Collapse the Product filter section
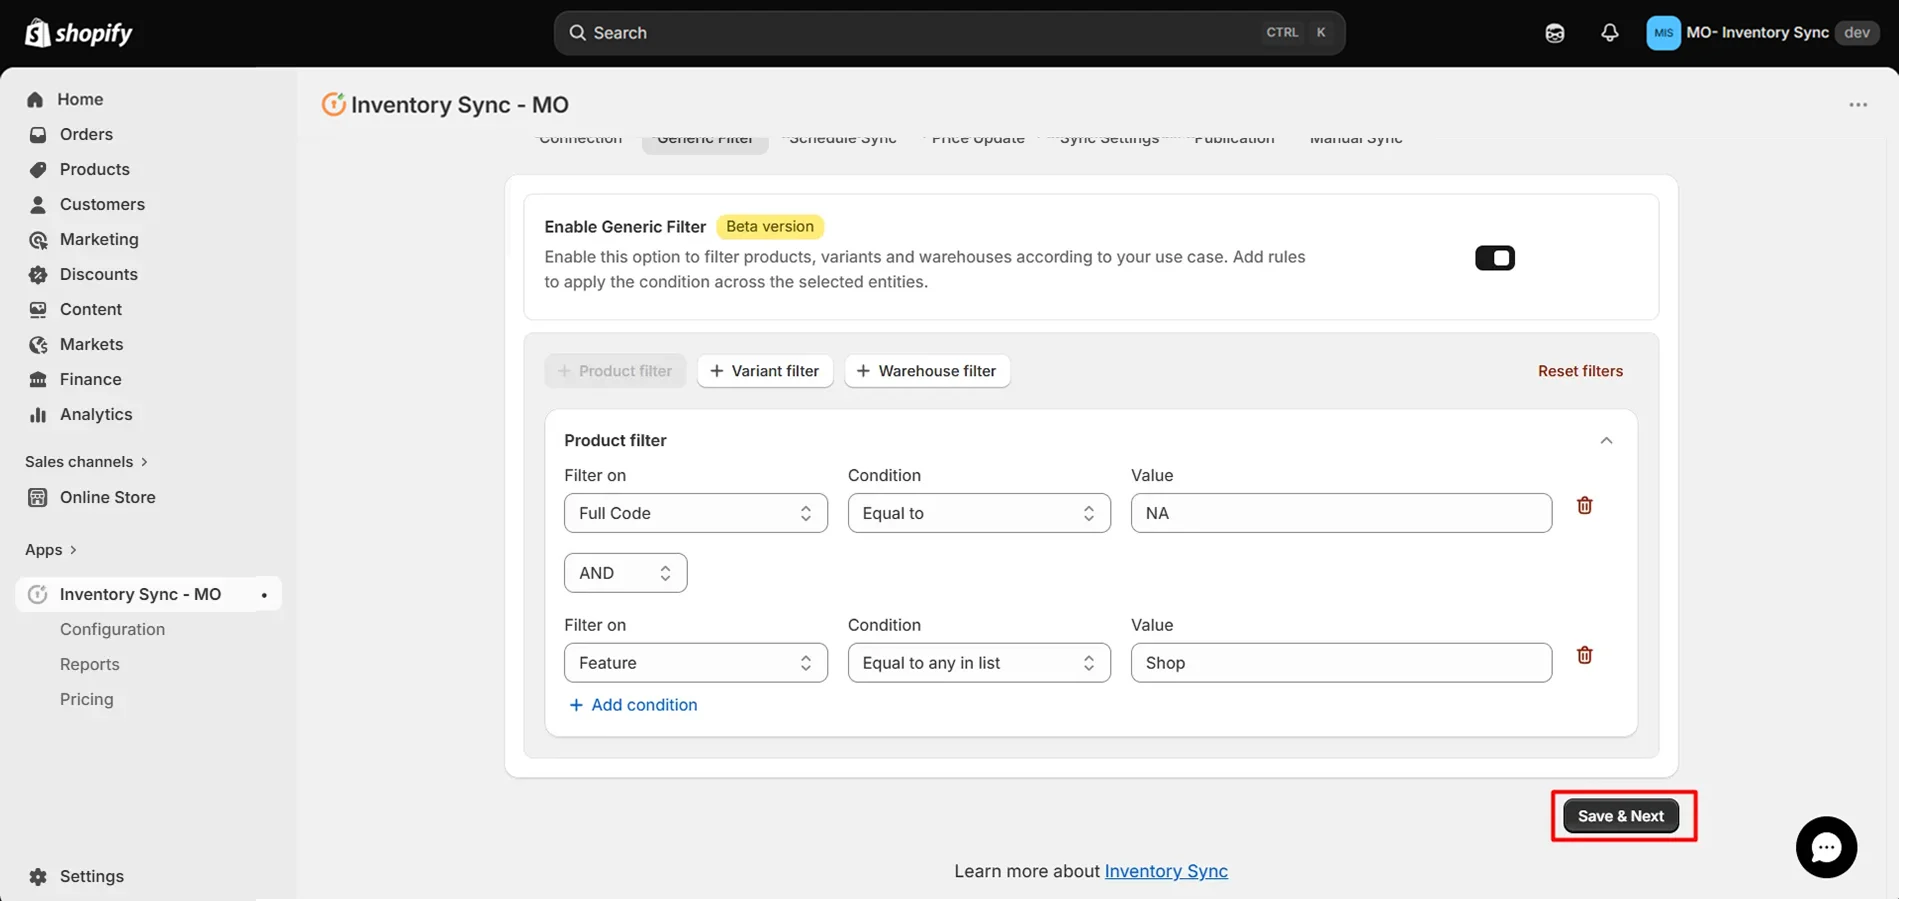1919x901 pixels. pos(1606,440)
